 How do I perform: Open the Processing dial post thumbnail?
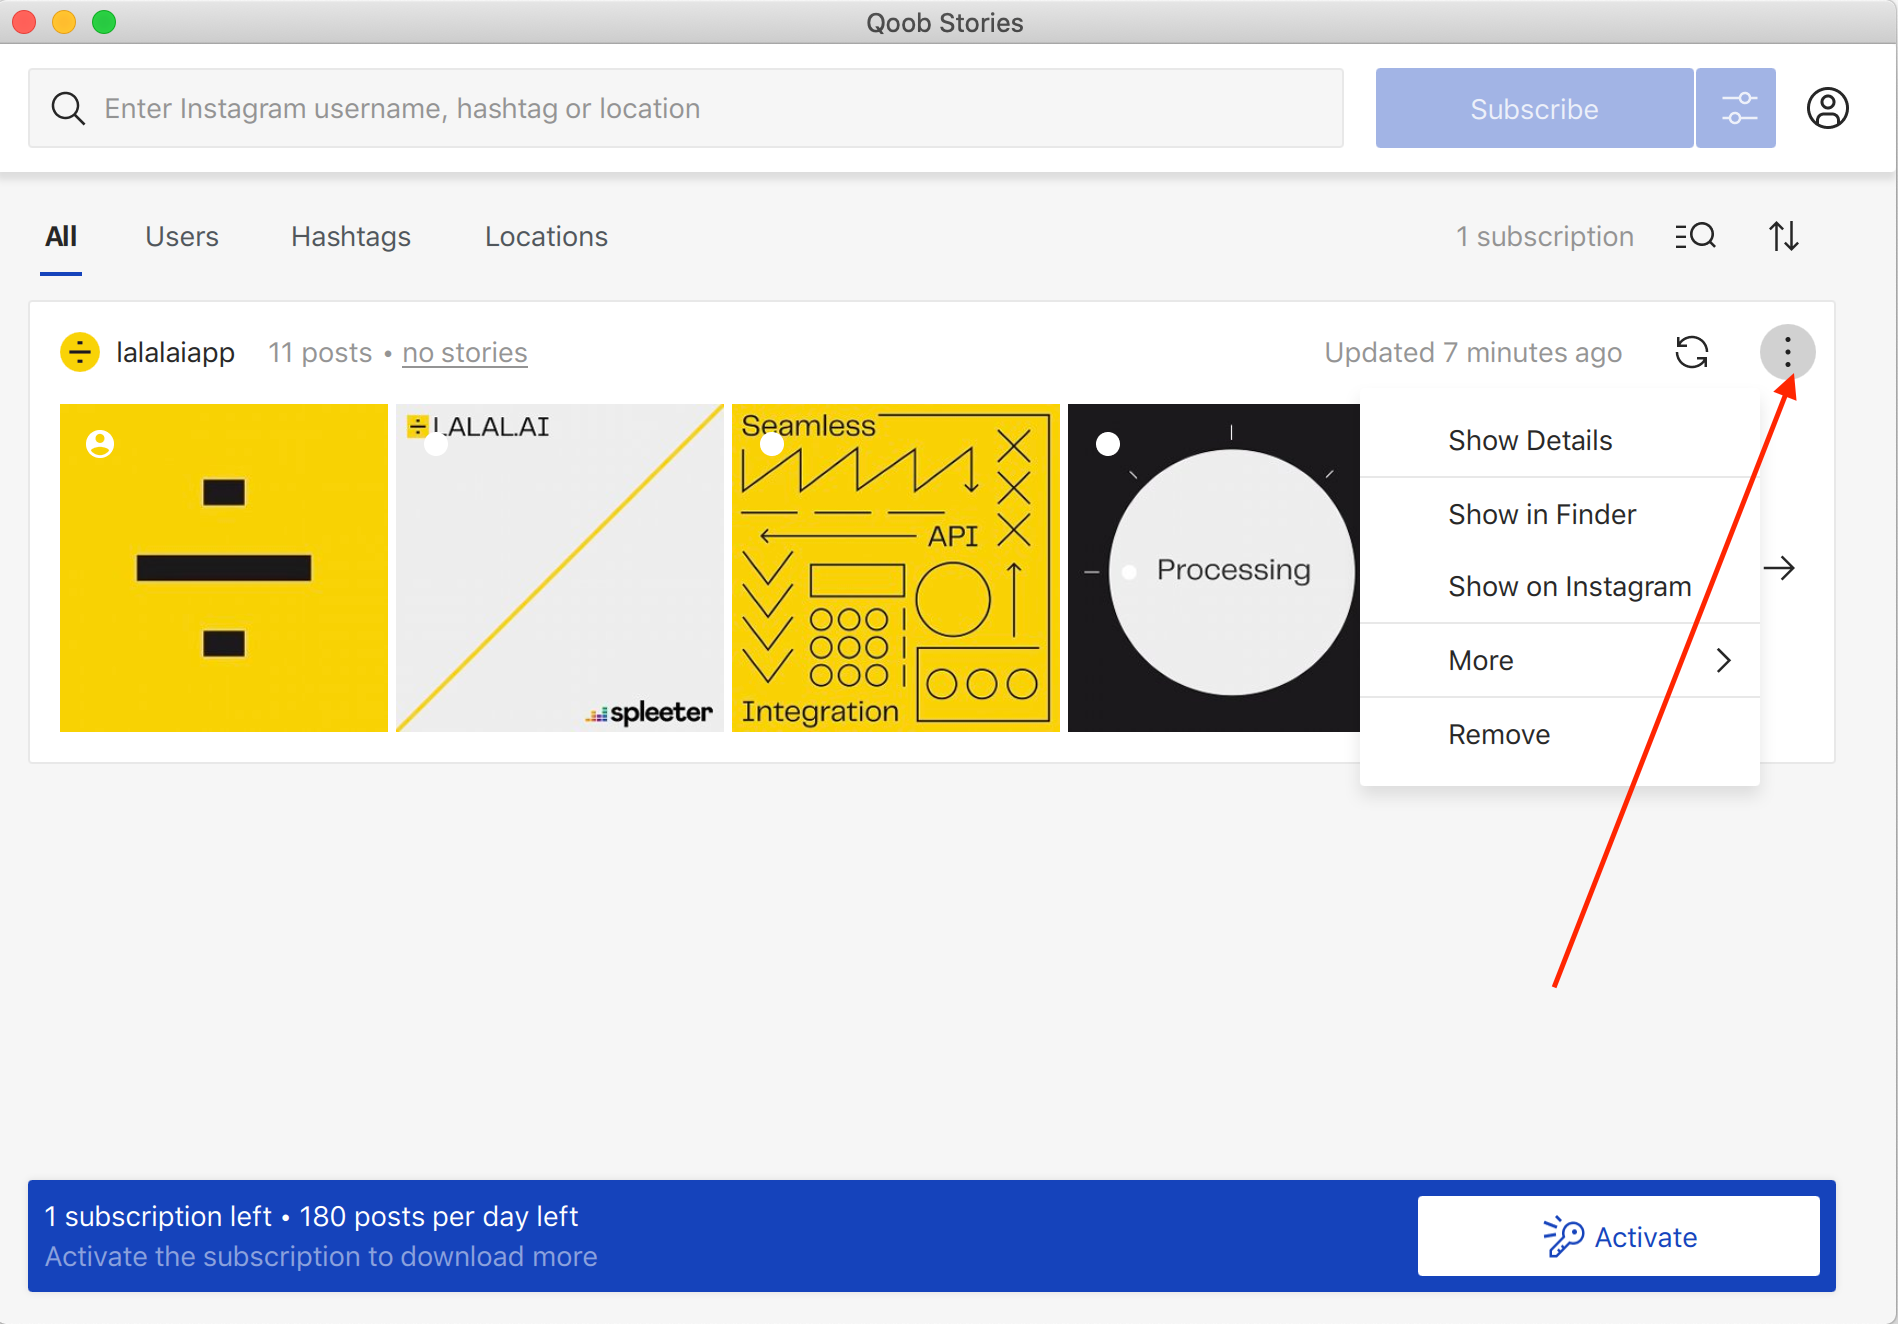pyautogui.click(x=1214, y=568)
